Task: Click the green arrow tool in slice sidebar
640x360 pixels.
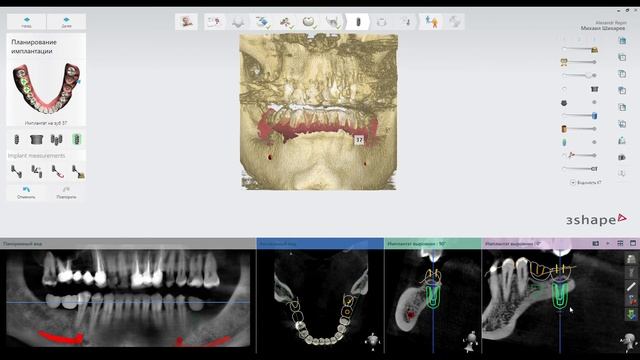Action: (x=631, y=314)
